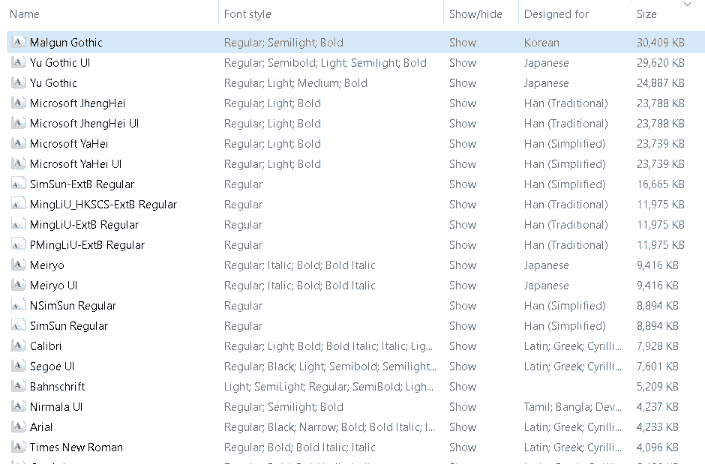Click Calibri's 'Regular; Light; Bold' style cell
705x464 pixels.
coord(328,346)
